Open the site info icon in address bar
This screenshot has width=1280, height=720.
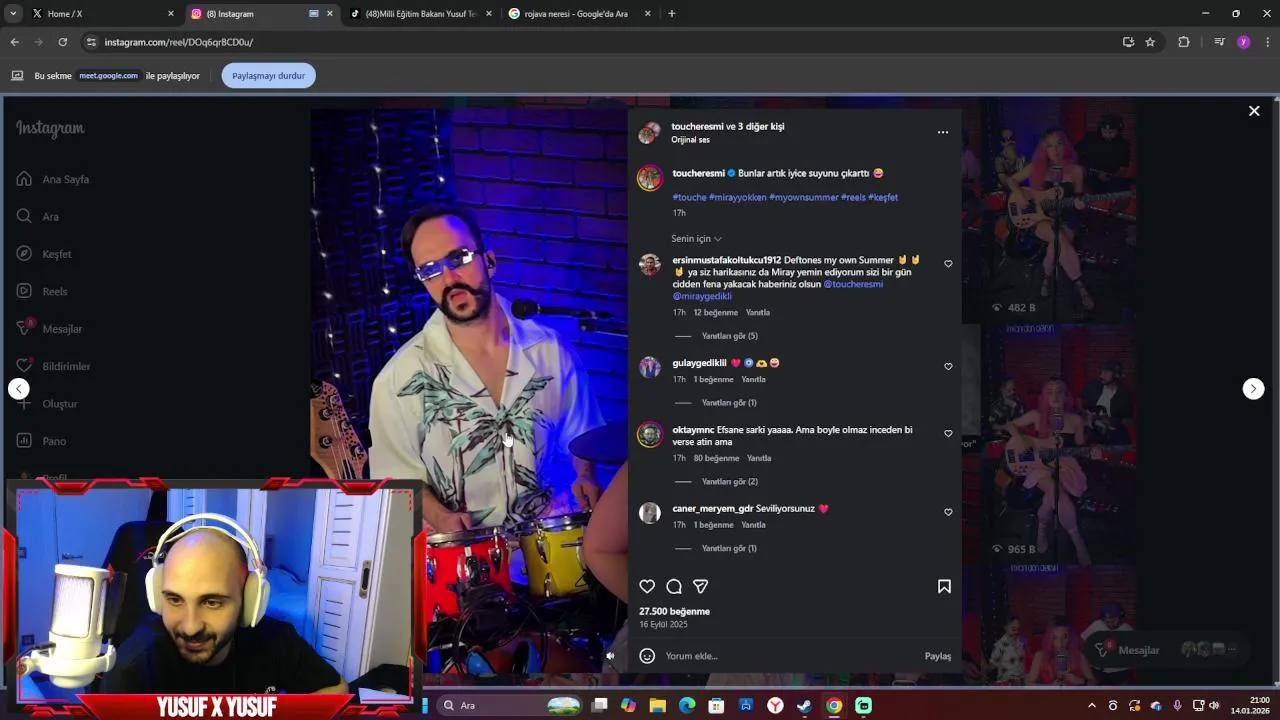(91, 42)
